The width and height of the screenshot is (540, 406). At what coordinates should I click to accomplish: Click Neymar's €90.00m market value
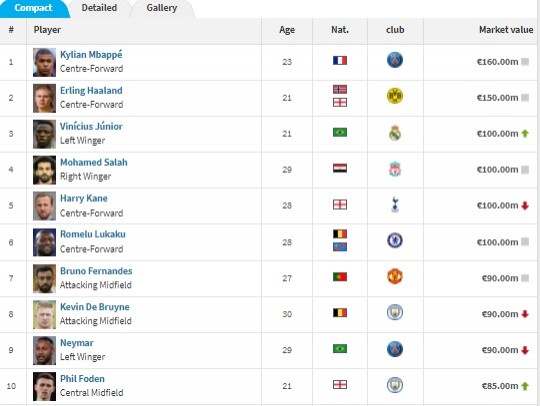[500, 350]
